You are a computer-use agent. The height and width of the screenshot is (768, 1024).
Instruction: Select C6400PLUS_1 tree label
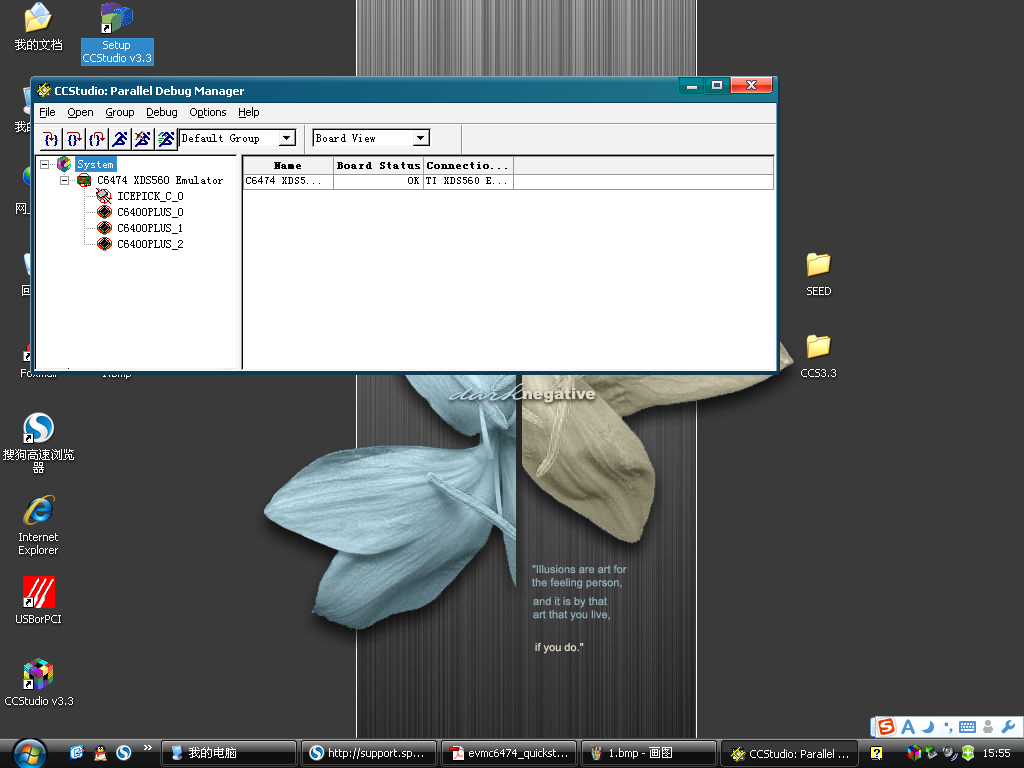click(x=150, y=228)
